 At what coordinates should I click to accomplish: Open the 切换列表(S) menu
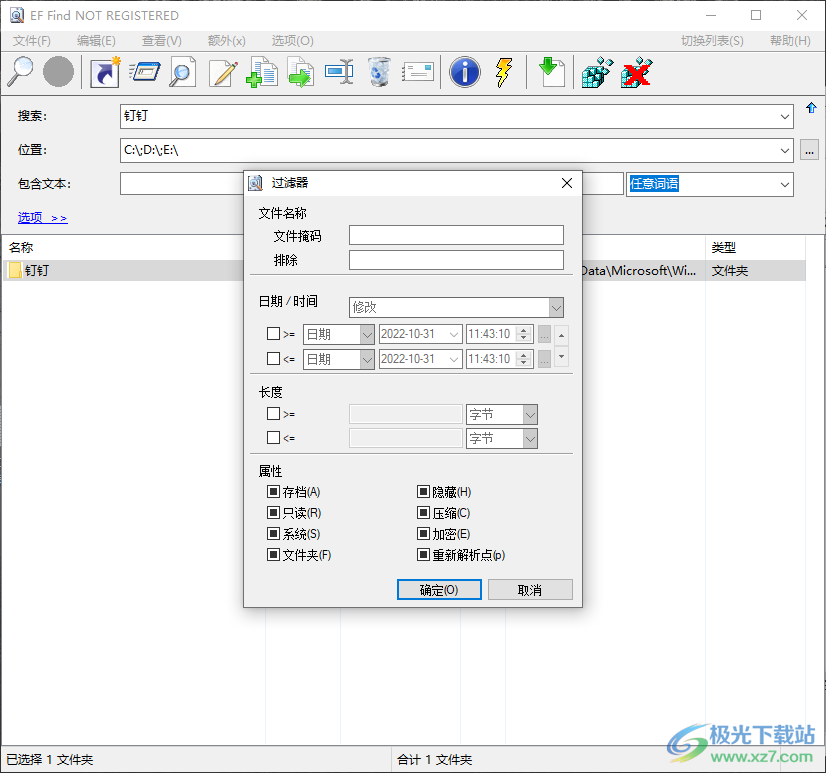[712, 41]
